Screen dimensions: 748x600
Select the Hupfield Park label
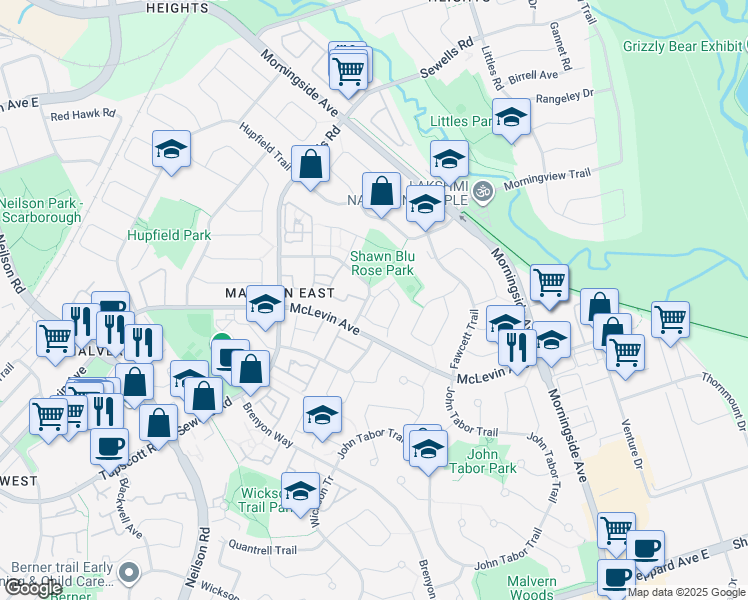tap(169, 235)
